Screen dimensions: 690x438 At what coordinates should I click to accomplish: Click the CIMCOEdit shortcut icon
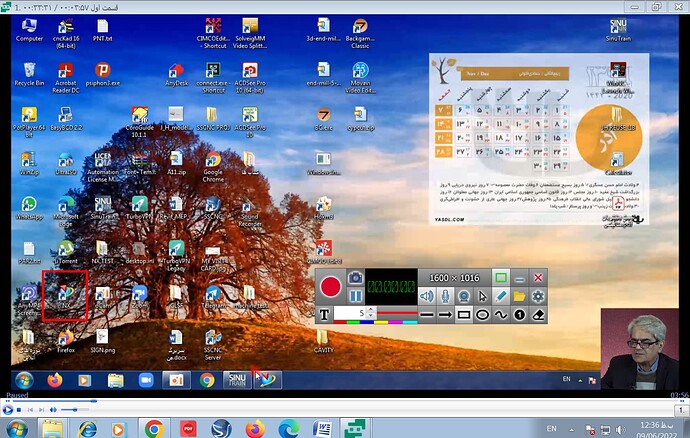tap(213, 33)
